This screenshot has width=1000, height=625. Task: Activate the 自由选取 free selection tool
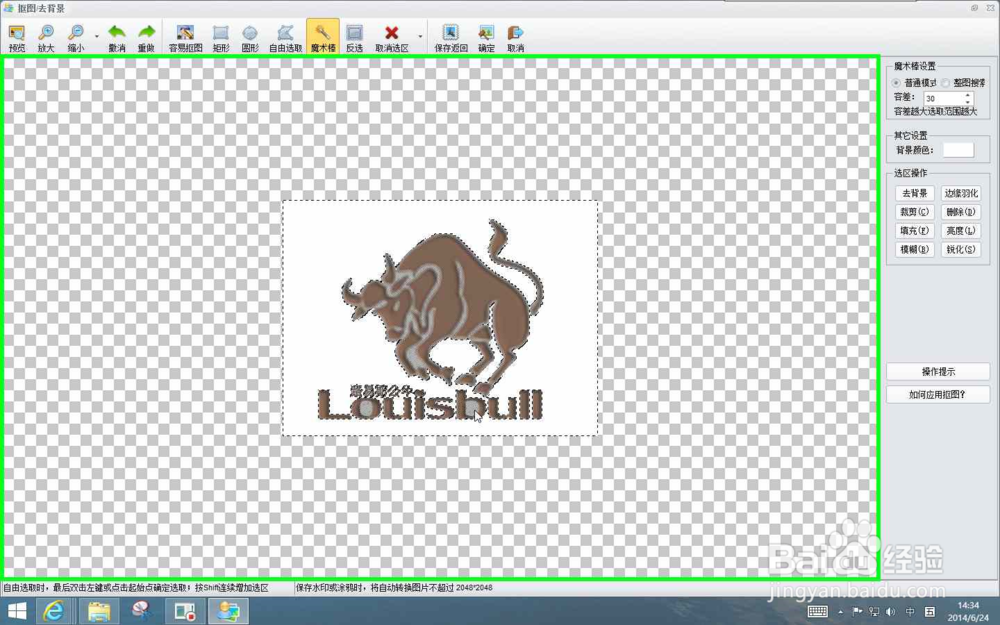pyautogui.click(x=285, y=38)
